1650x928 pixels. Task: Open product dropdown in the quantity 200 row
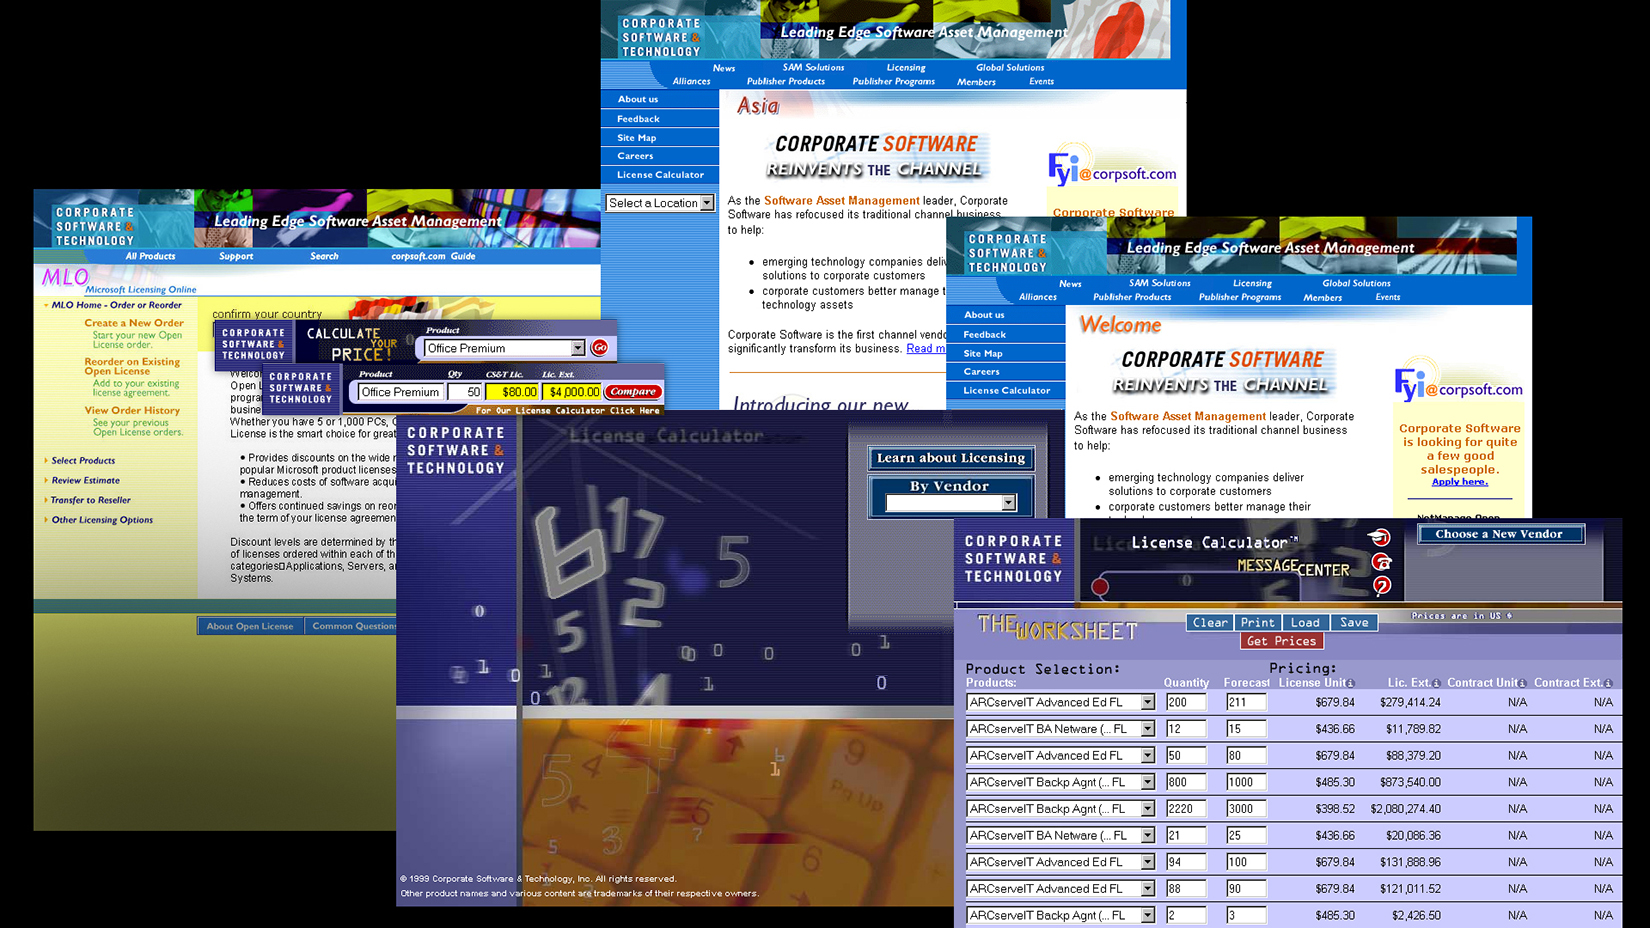(1060, 702)
